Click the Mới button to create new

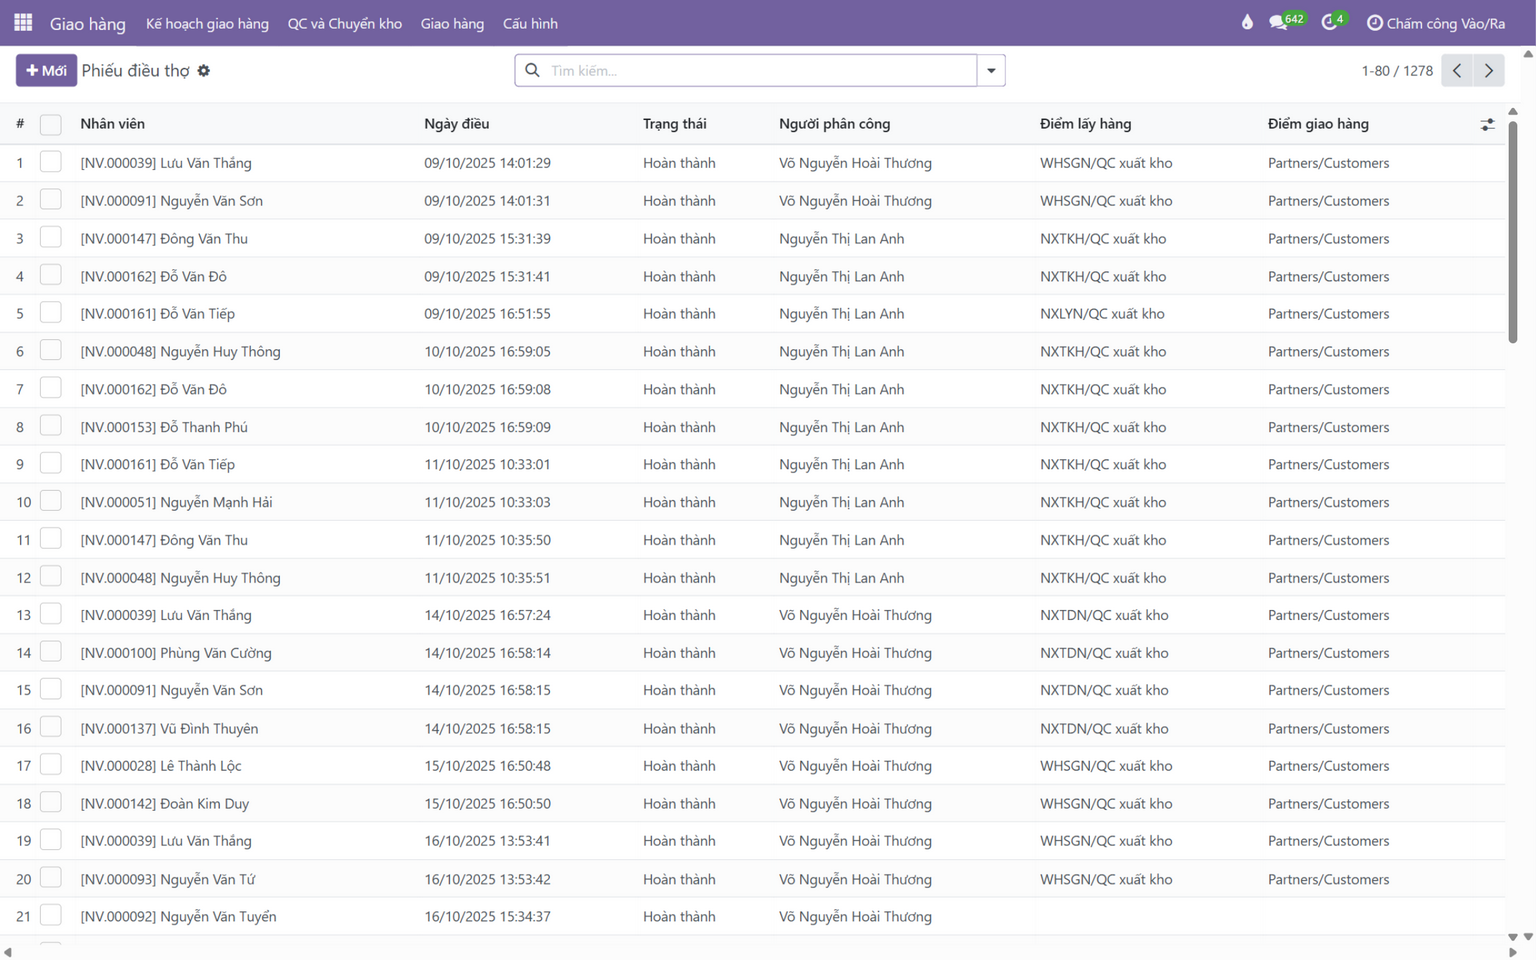coord(46,70)
